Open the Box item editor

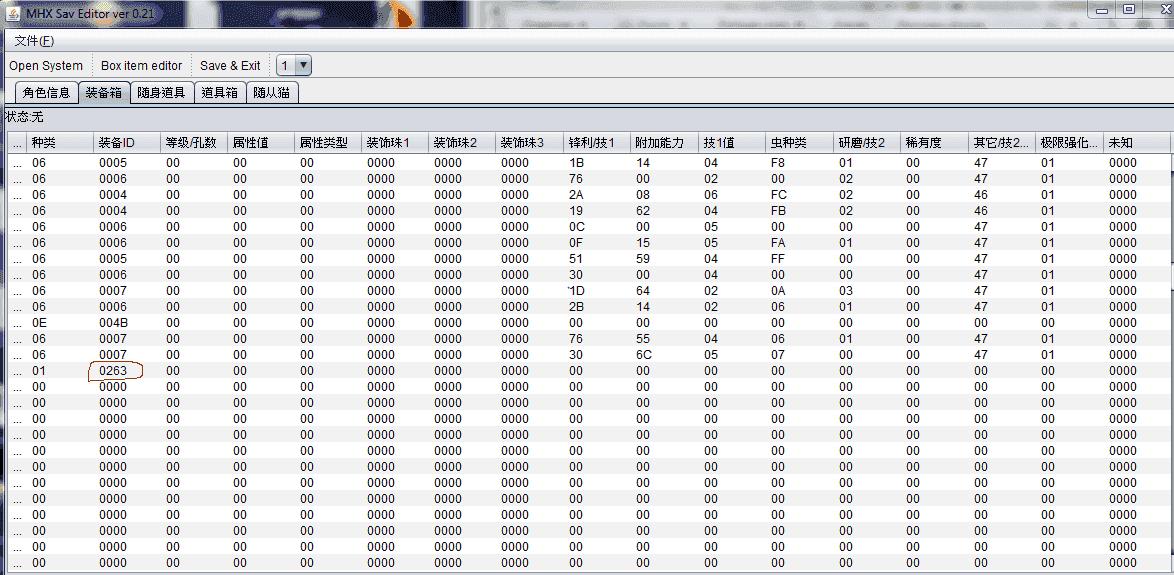tap(142, 65)
